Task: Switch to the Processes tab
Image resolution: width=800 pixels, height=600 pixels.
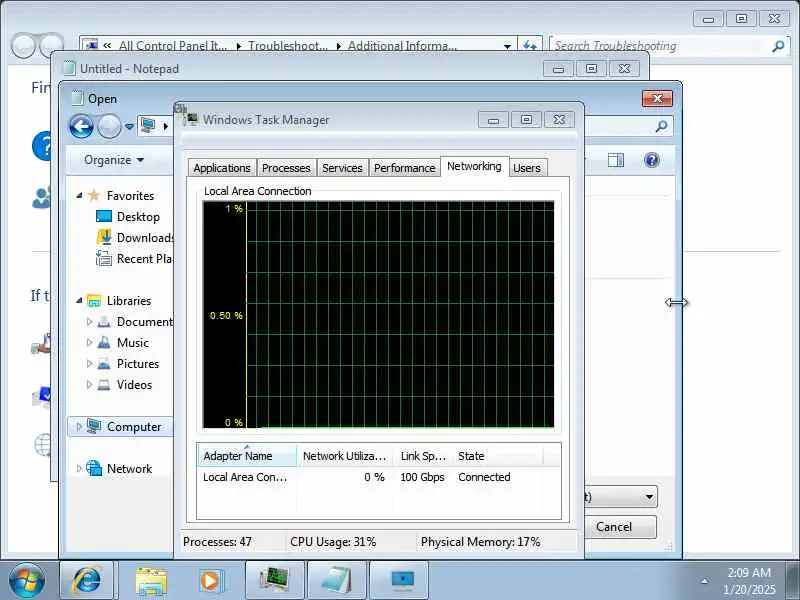Action: click(286, 168)
